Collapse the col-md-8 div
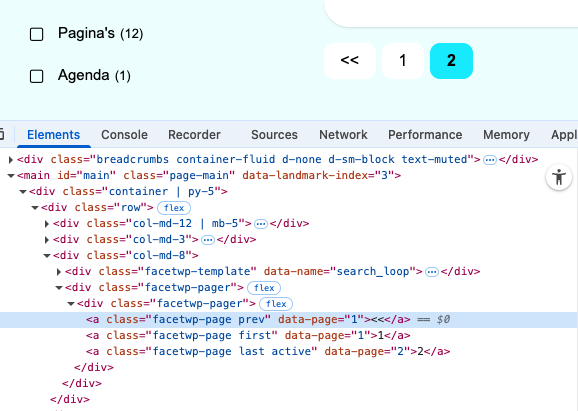 click(47, 256)
